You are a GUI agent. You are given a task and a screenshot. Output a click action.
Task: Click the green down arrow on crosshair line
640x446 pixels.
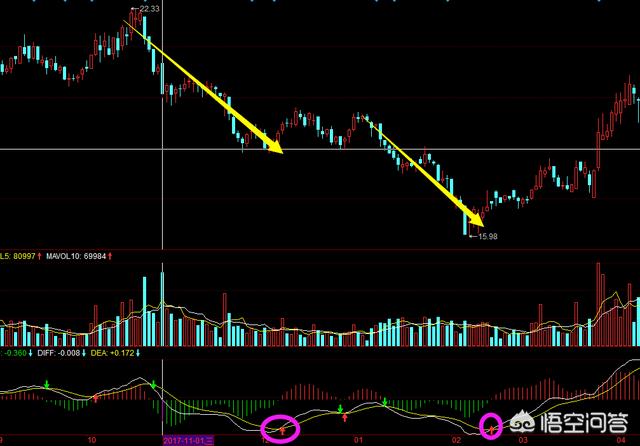click(154, 384)
